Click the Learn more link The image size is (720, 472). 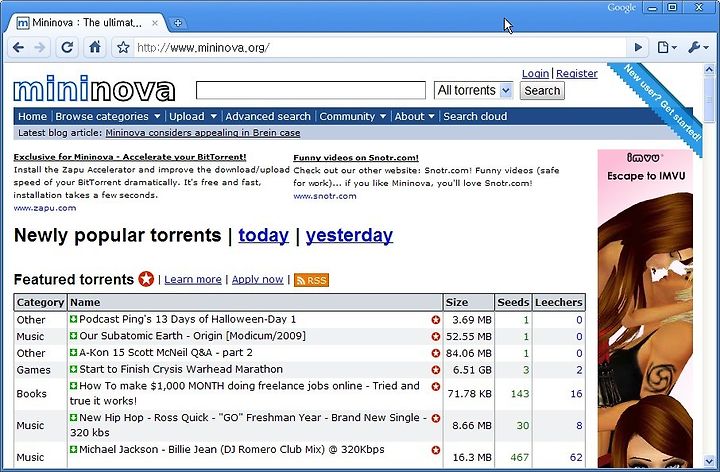coord(193,280)
